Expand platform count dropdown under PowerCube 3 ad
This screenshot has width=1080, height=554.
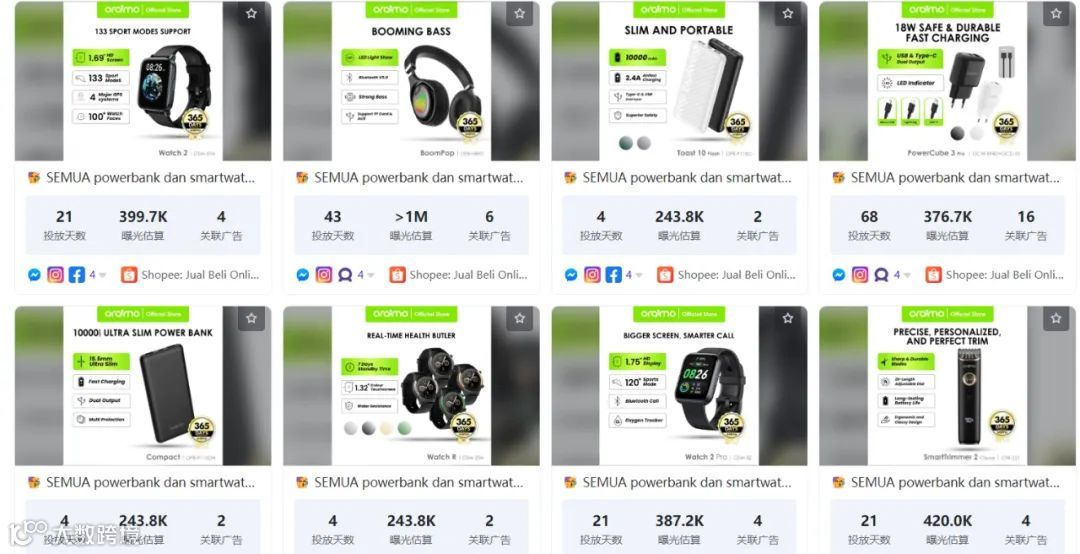coord(902,275)
